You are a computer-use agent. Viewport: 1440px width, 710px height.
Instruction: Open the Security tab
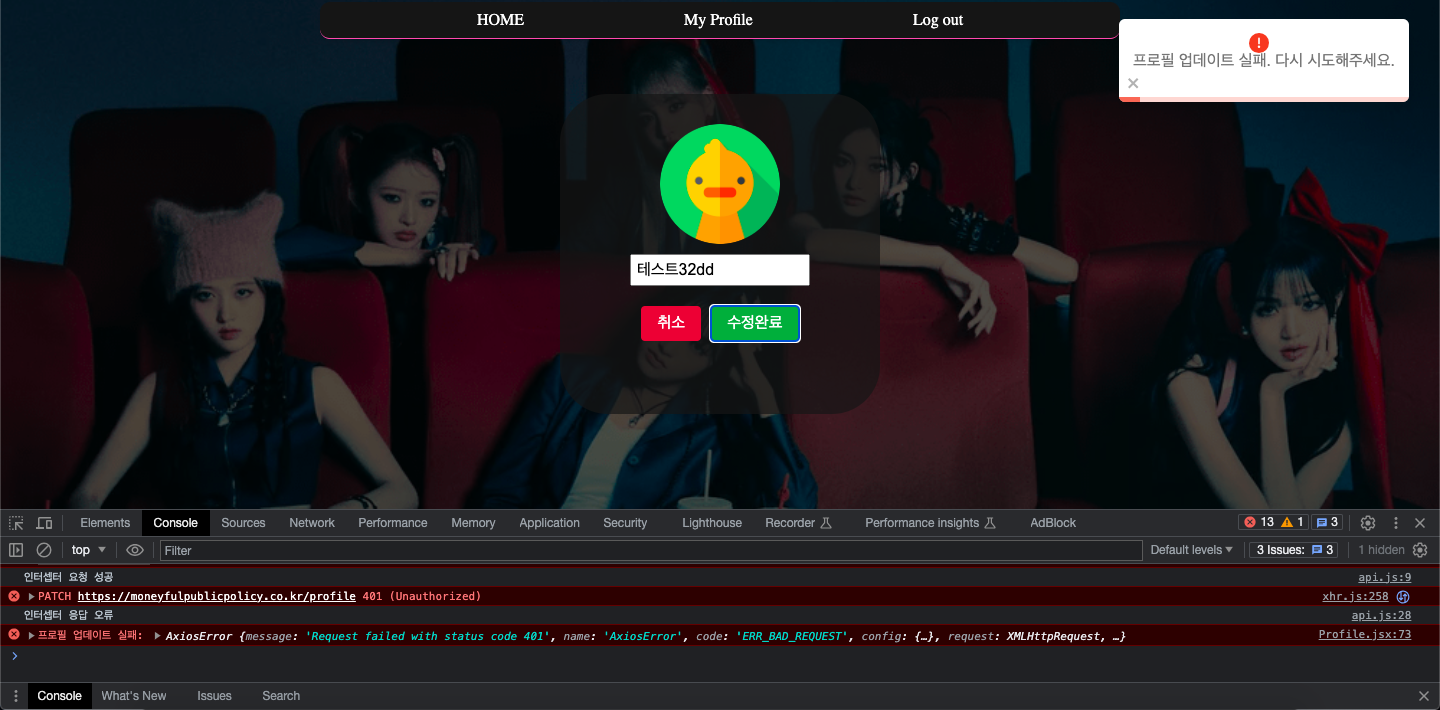click(625, 523)
